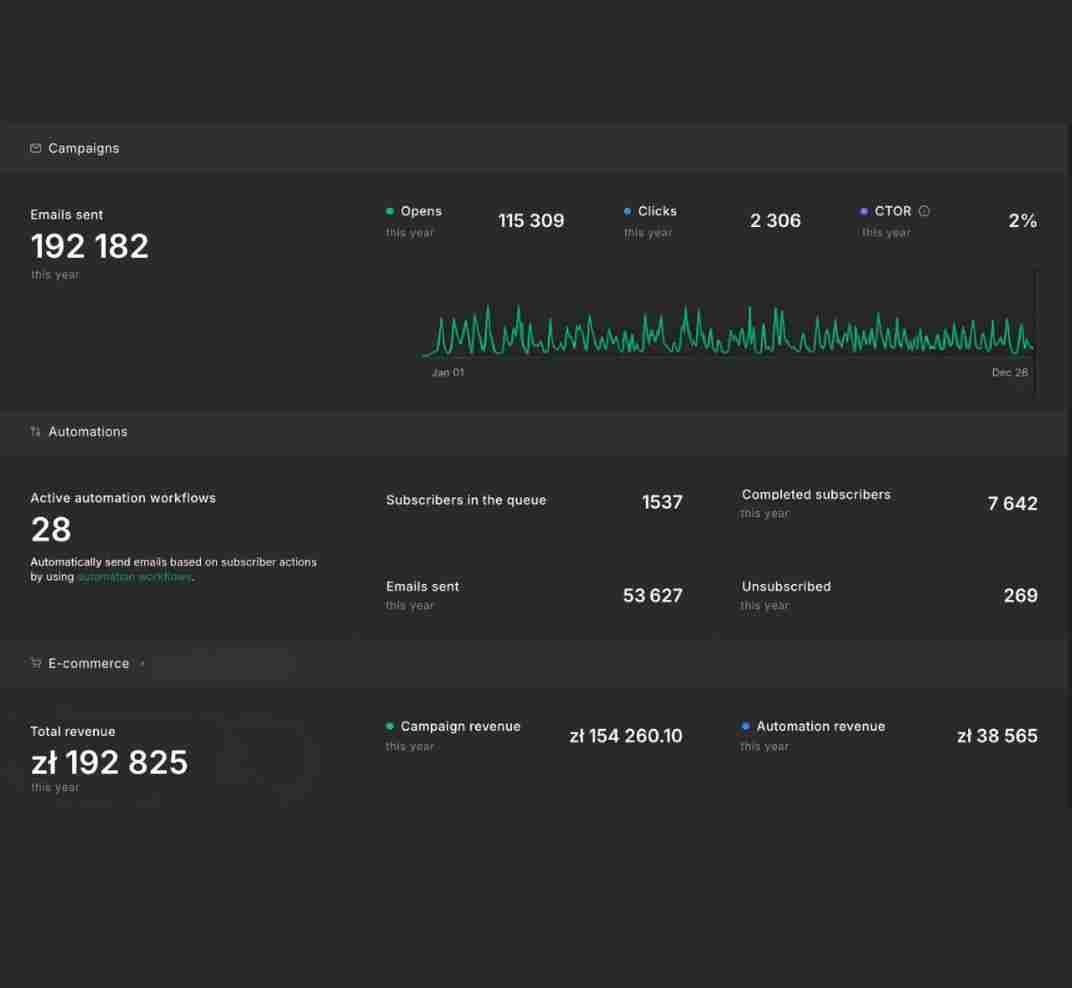Click the E-commerce shopping cart icon

[36, 663]
